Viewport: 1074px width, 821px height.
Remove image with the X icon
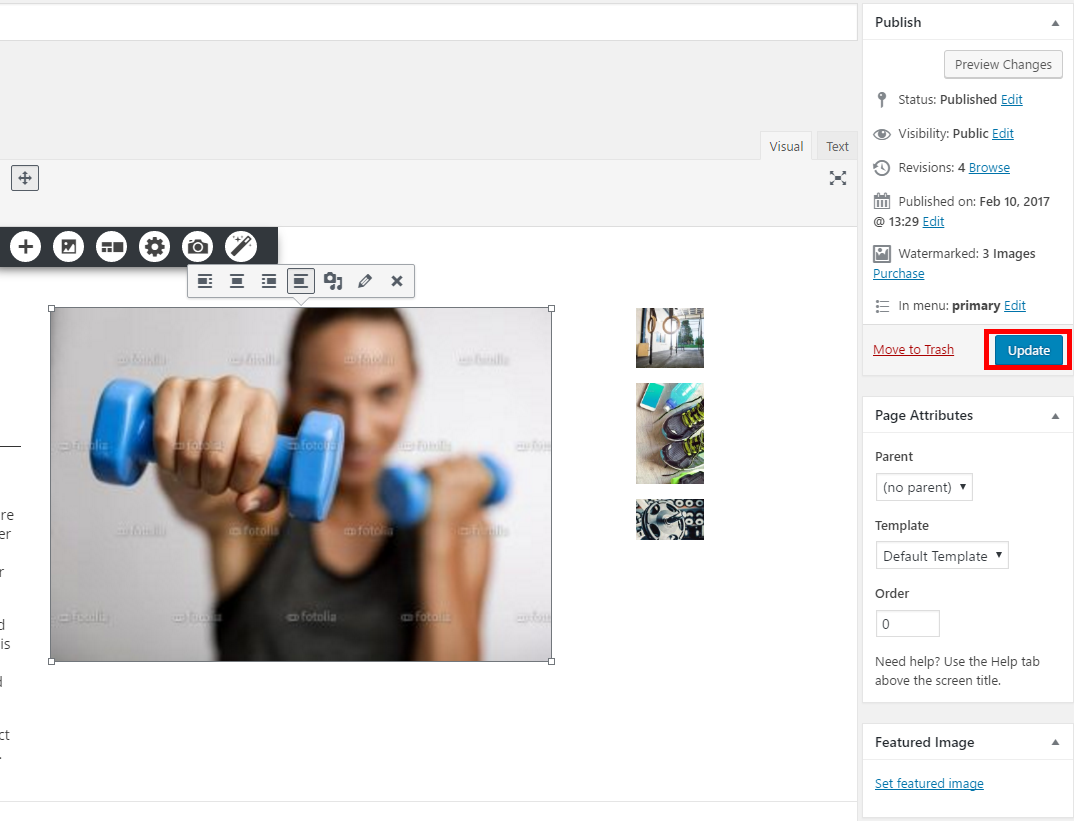(x=397, y=281)
